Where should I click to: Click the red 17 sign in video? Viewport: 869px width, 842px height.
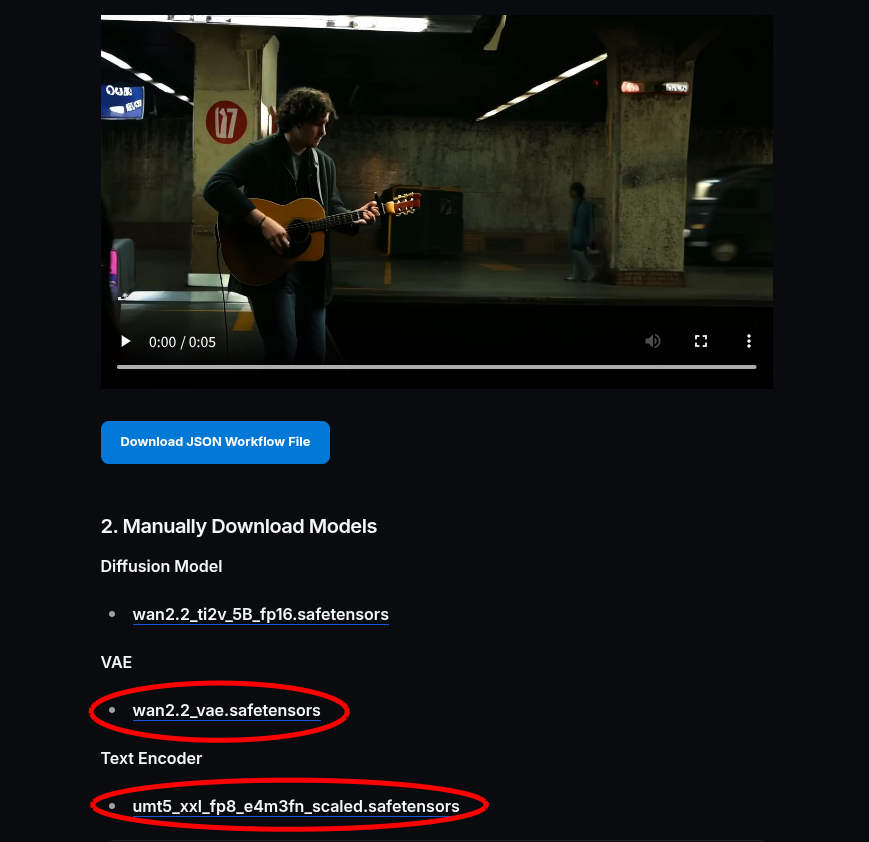click(x=226, y=122)
